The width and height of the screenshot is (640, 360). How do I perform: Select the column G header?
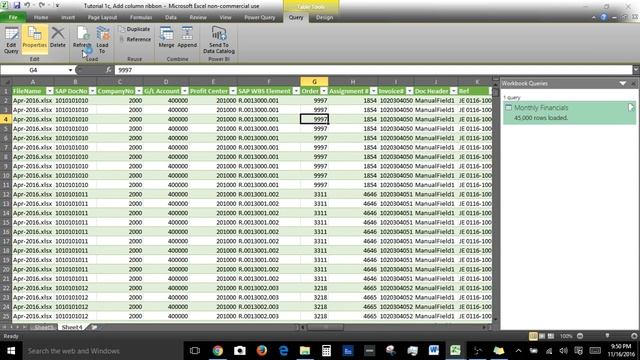click(314, 82)
